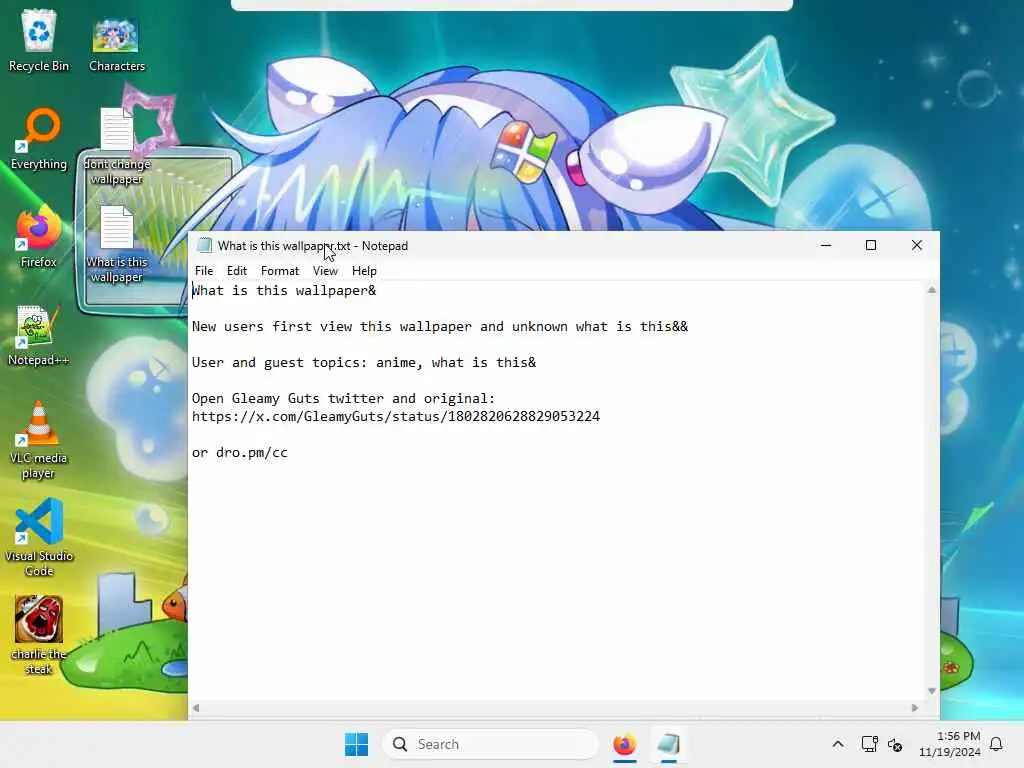Open the Help menu in Notepad
The image size is (1024, 768).
(x=364, y=271)
